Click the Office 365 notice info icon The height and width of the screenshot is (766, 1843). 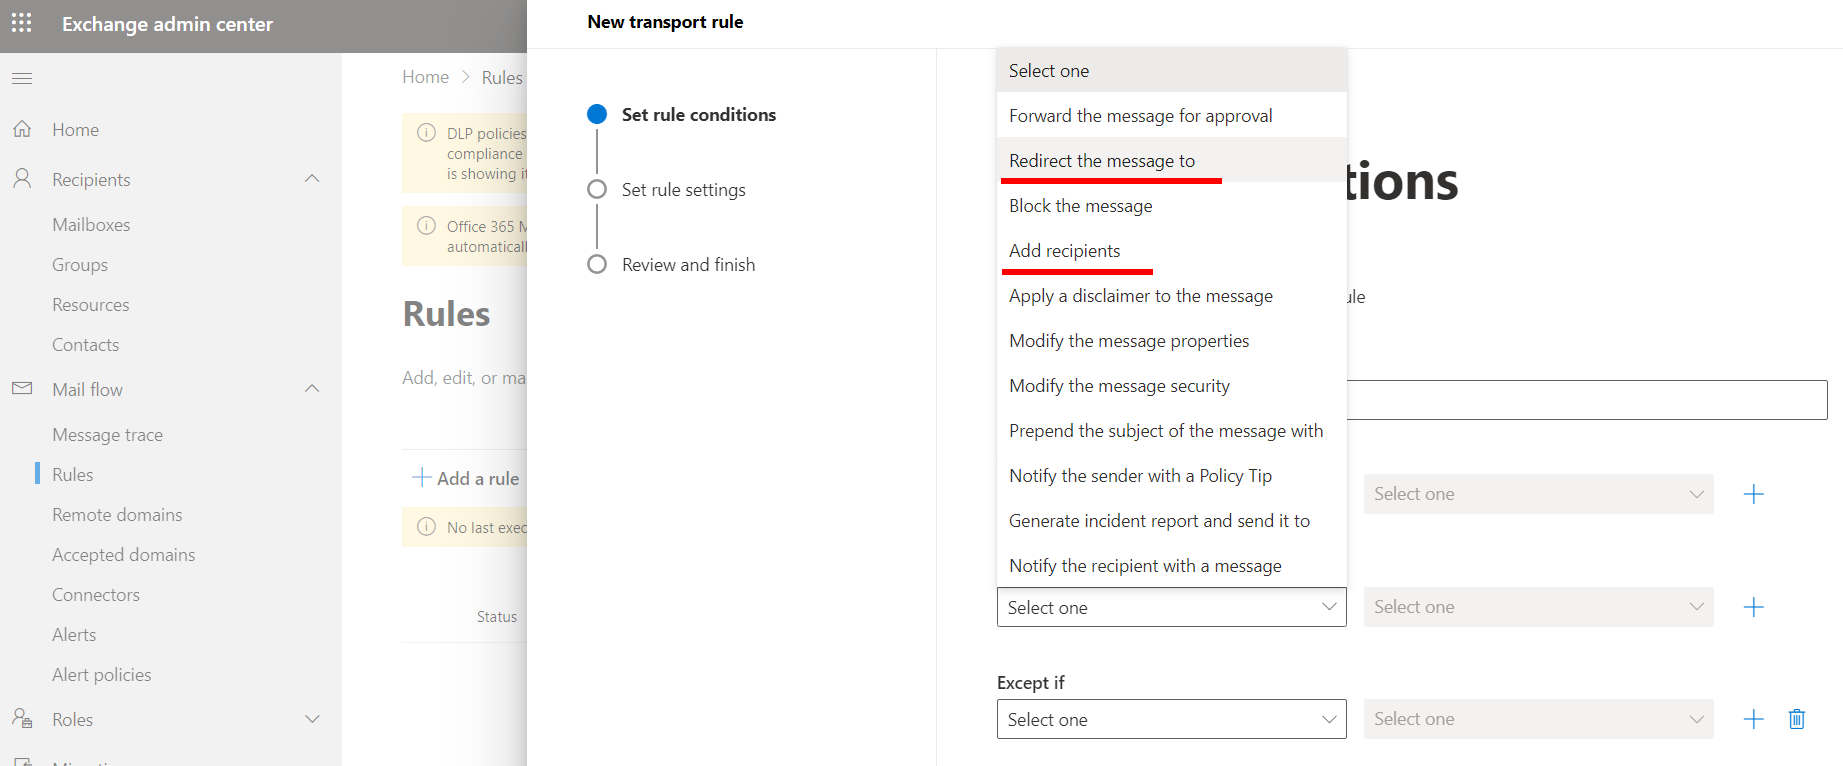[x=426, y=225]
